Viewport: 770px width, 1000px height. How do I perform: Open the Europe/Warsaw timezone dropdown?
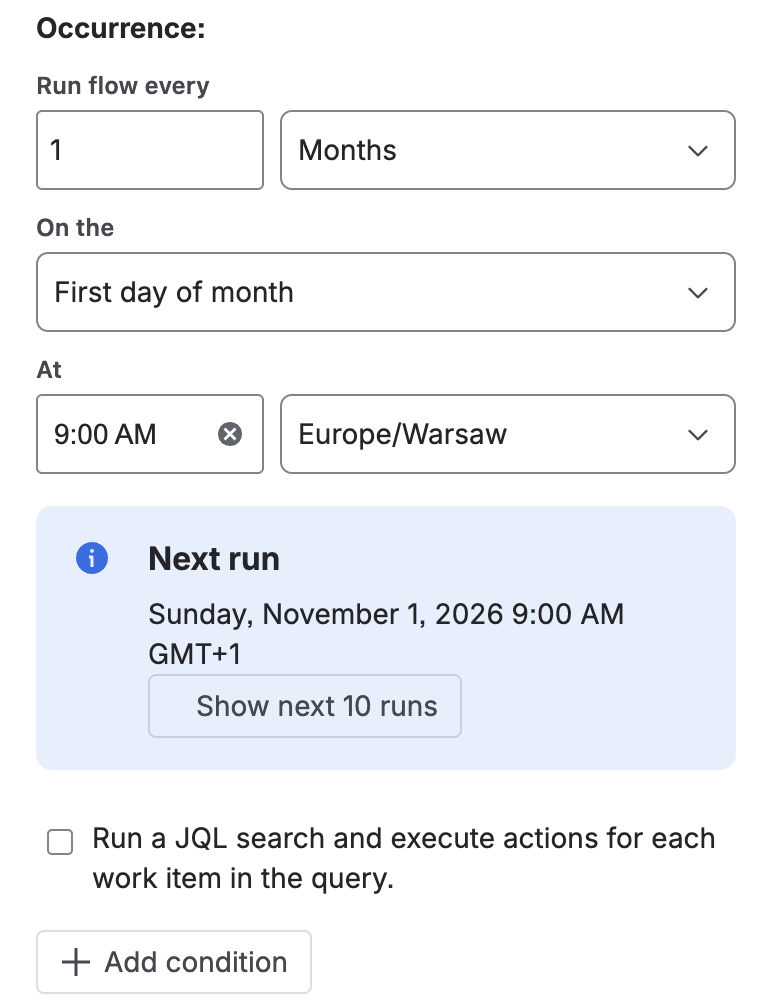tap(508, 434)
